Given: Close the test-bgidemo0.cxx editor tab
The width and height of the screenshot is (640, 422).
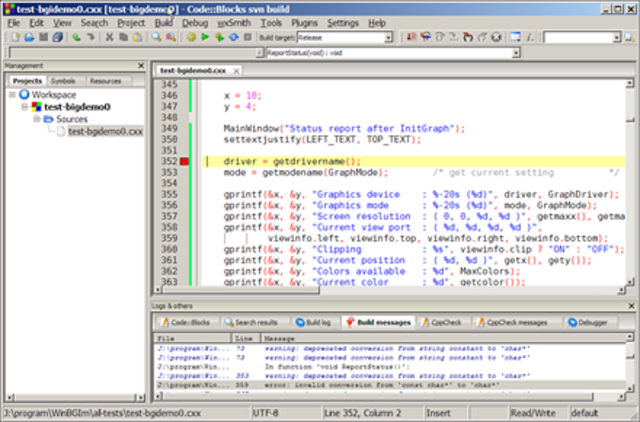Looking at the screenshot, I should [236, 71].
